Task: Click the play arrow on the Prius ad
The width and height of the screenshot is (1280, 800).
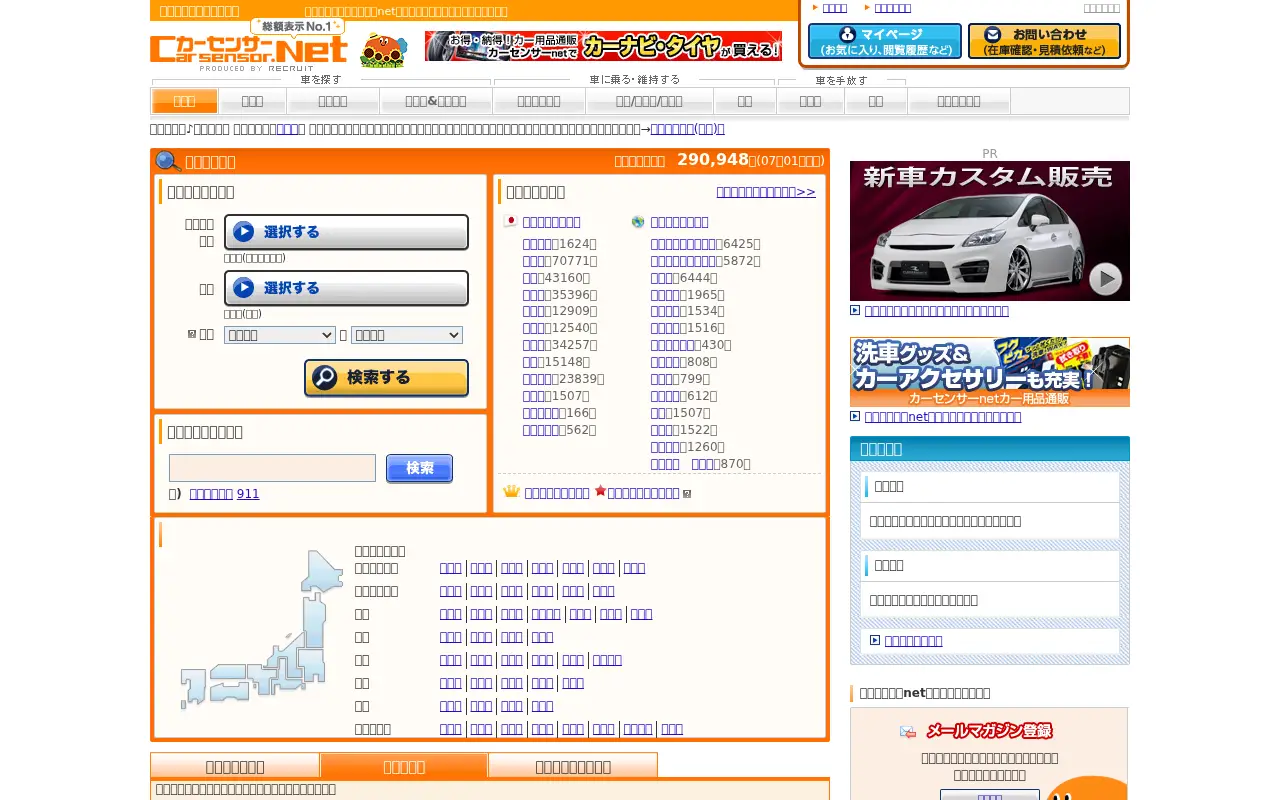Action: [1105, 279]
